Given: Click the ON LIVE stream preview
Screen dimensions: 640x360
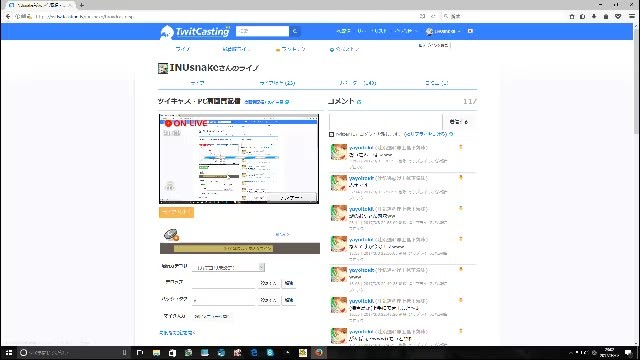Looking at the screenshot, I should coord(239,159).
